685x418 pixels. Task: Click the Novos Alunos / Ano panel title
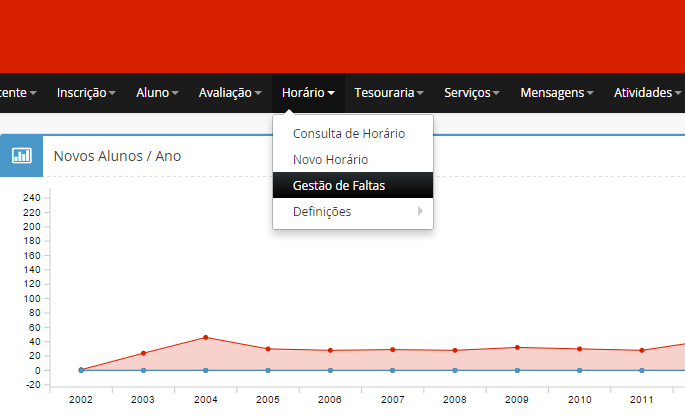(x=117, y=156)
